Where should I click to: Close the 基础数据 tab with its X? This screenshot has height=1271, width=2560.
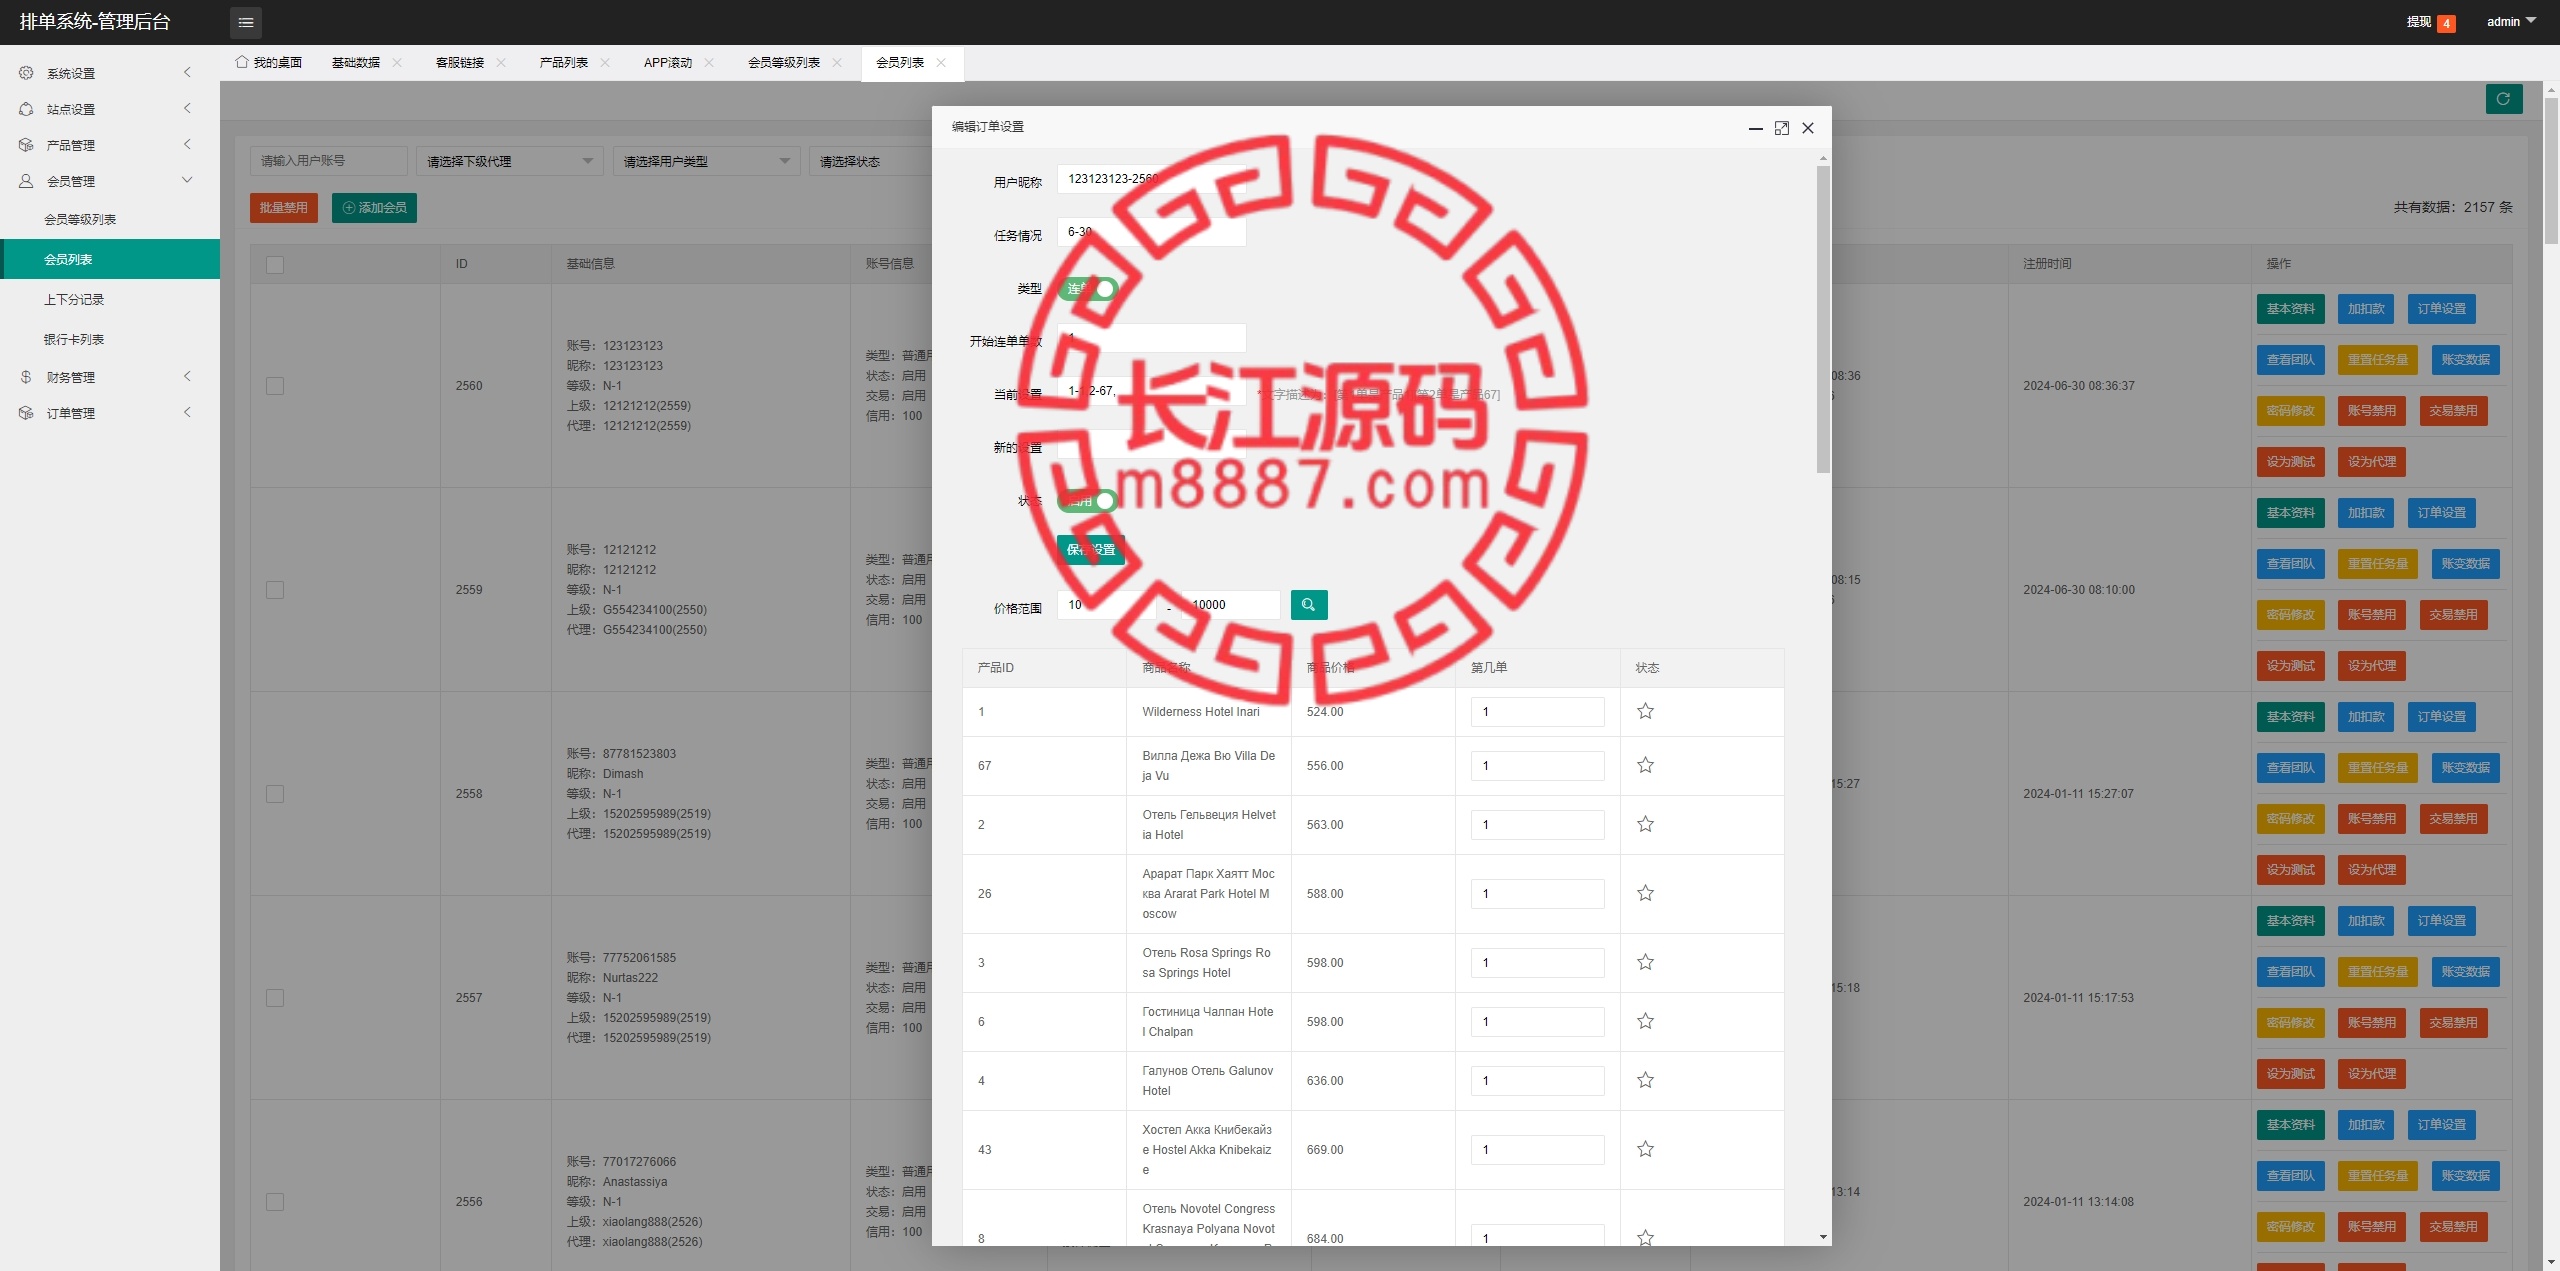tap(397, 63)
